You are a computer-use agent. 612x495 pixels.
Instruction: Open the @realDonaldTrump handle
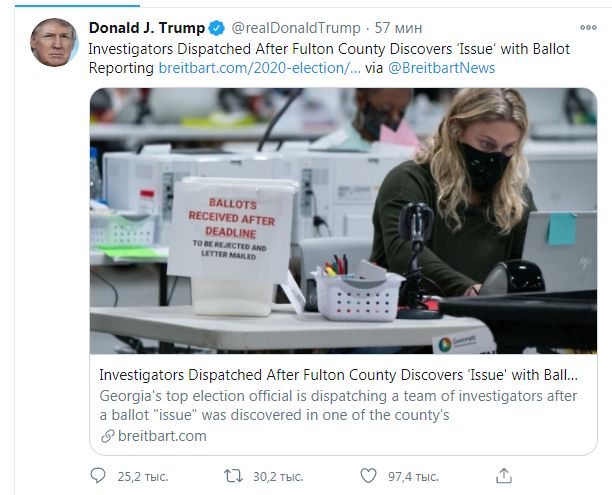point(298,27)
